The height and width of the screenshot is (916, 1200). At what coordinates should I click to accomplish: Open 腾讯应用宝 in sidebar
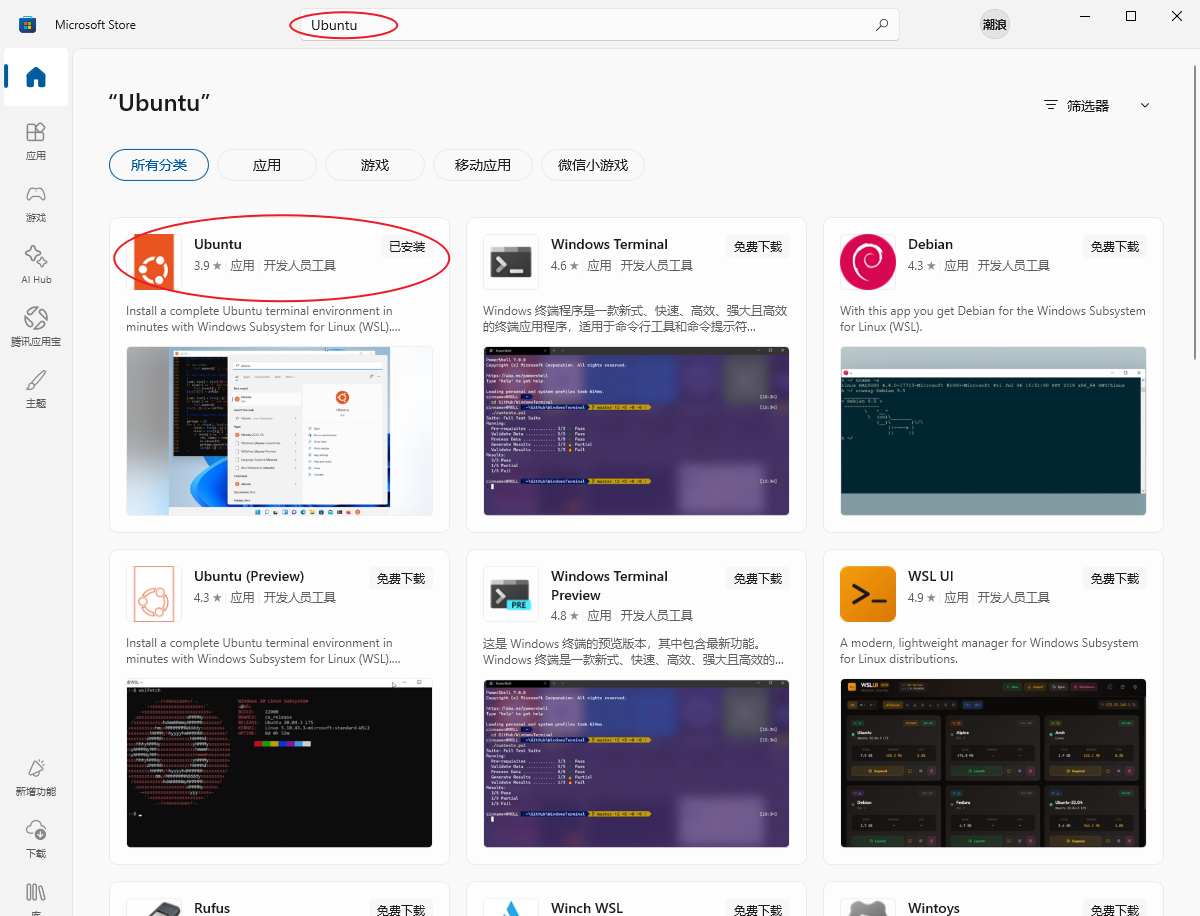pos(36,327)
